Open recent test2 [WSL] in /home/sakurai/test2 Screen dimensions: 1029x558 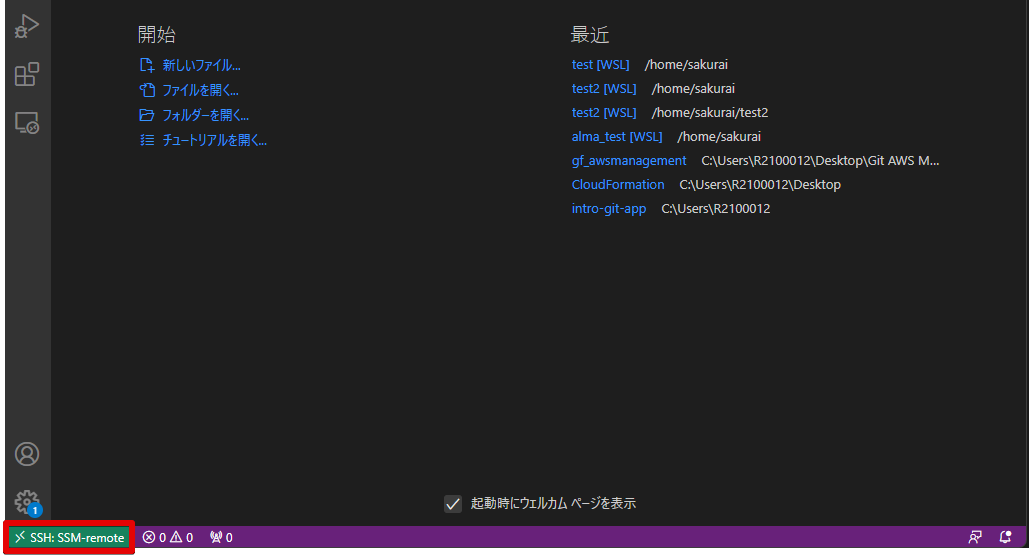[x=604, y=112]
